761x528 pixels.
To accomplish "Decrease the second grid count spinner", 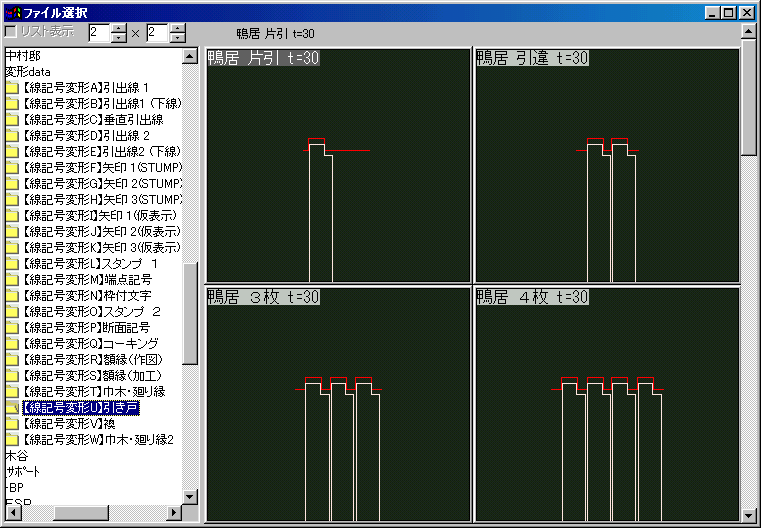I will click(x=178, y=38).
